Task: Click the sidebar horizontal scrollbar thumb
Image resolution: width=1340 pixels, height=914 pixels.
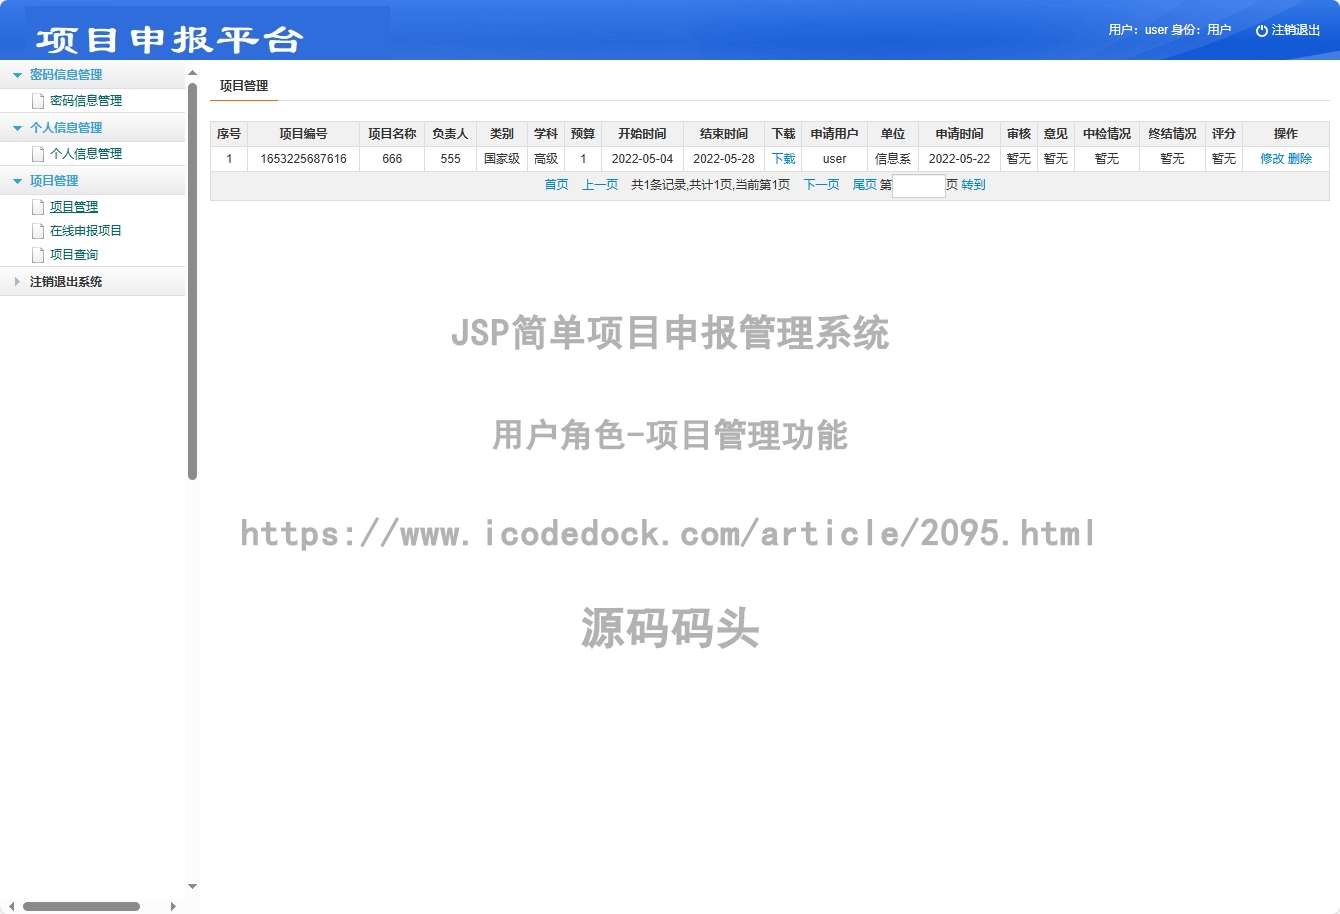Action: (81, 906)
